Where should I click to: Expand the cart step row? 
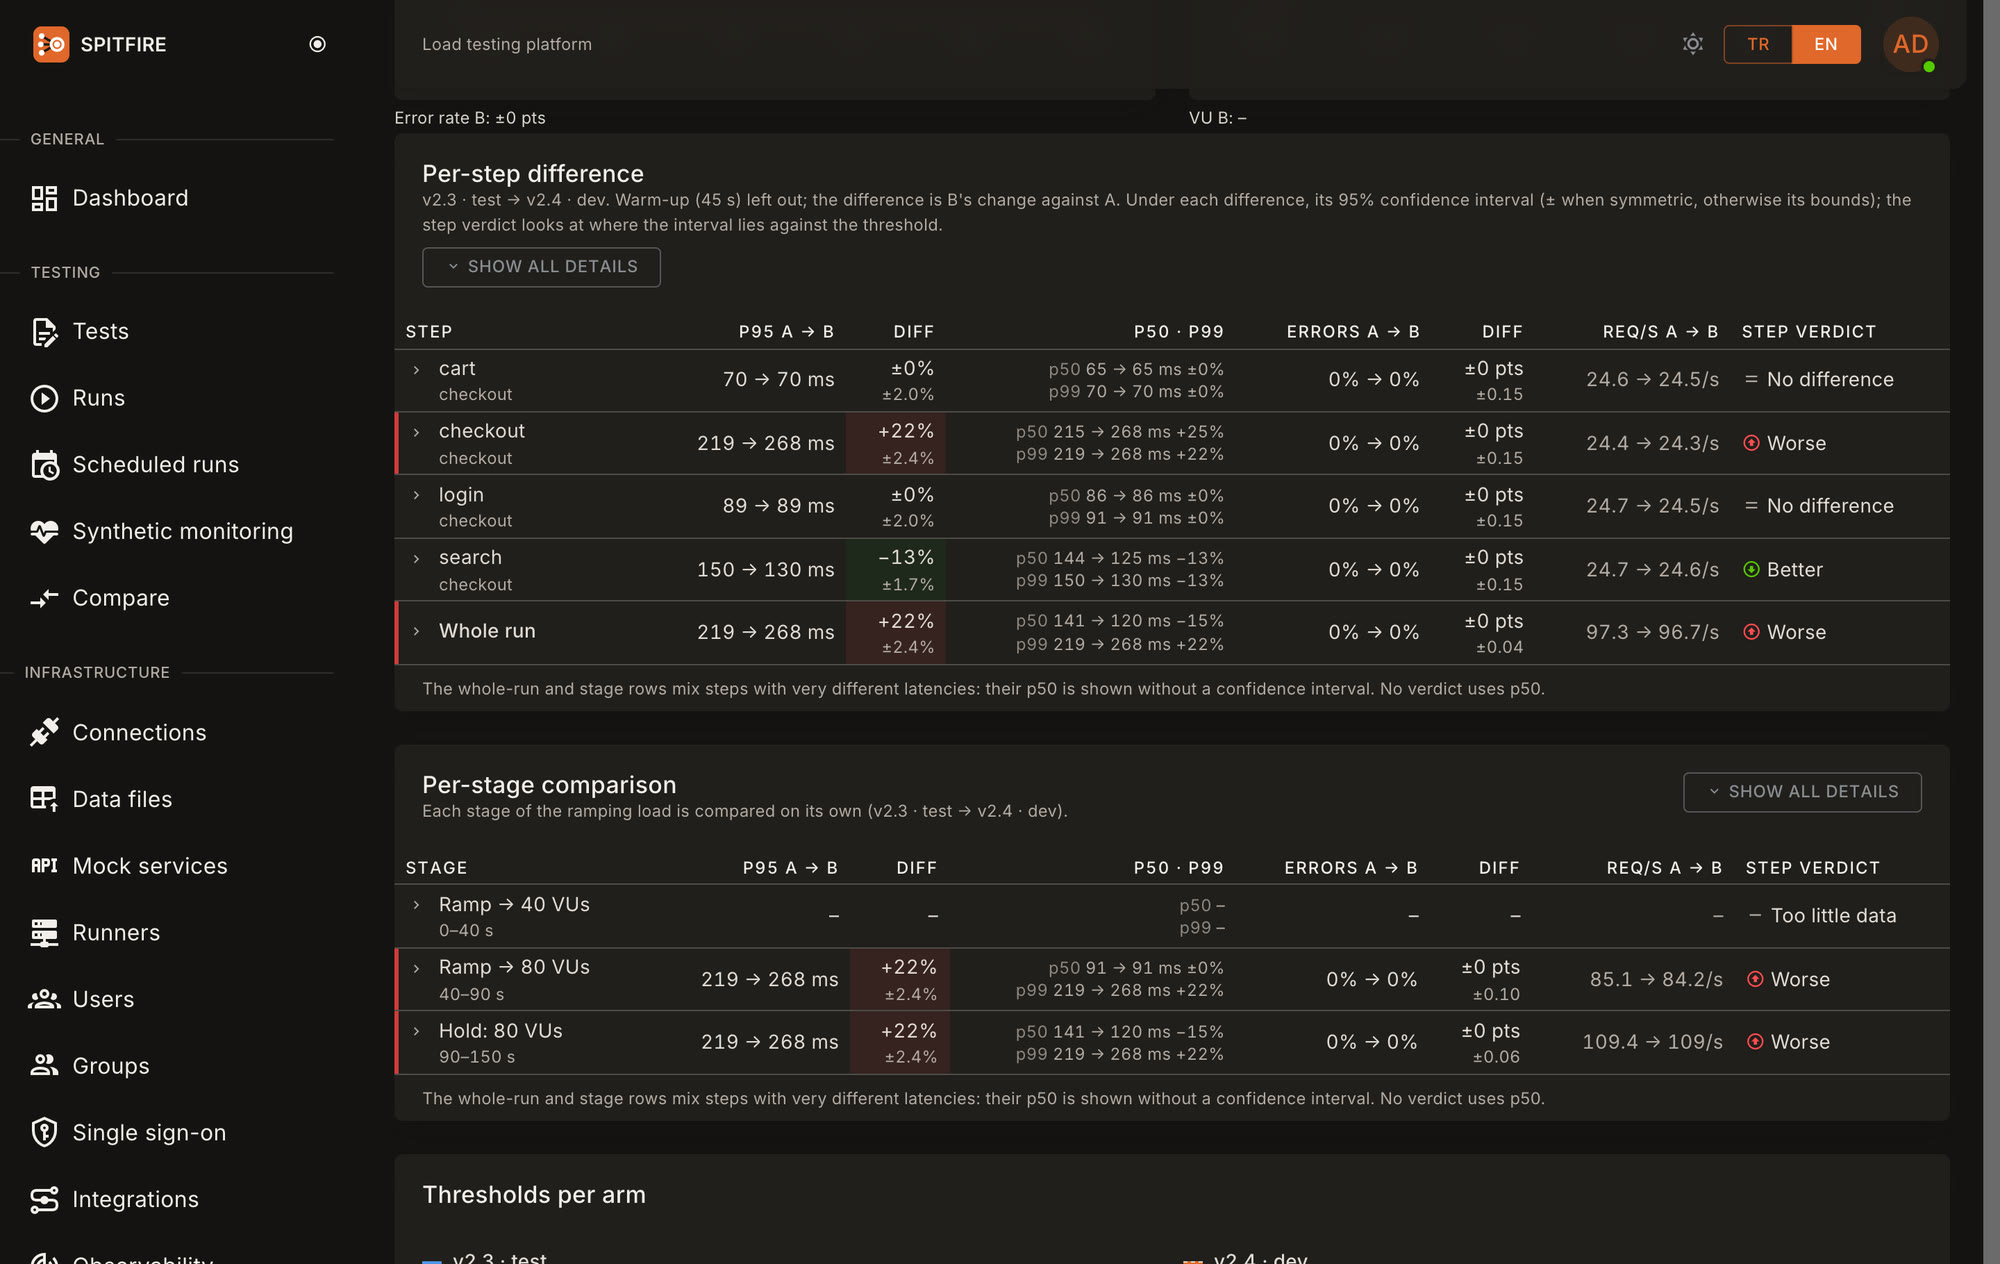coord(417,370)
